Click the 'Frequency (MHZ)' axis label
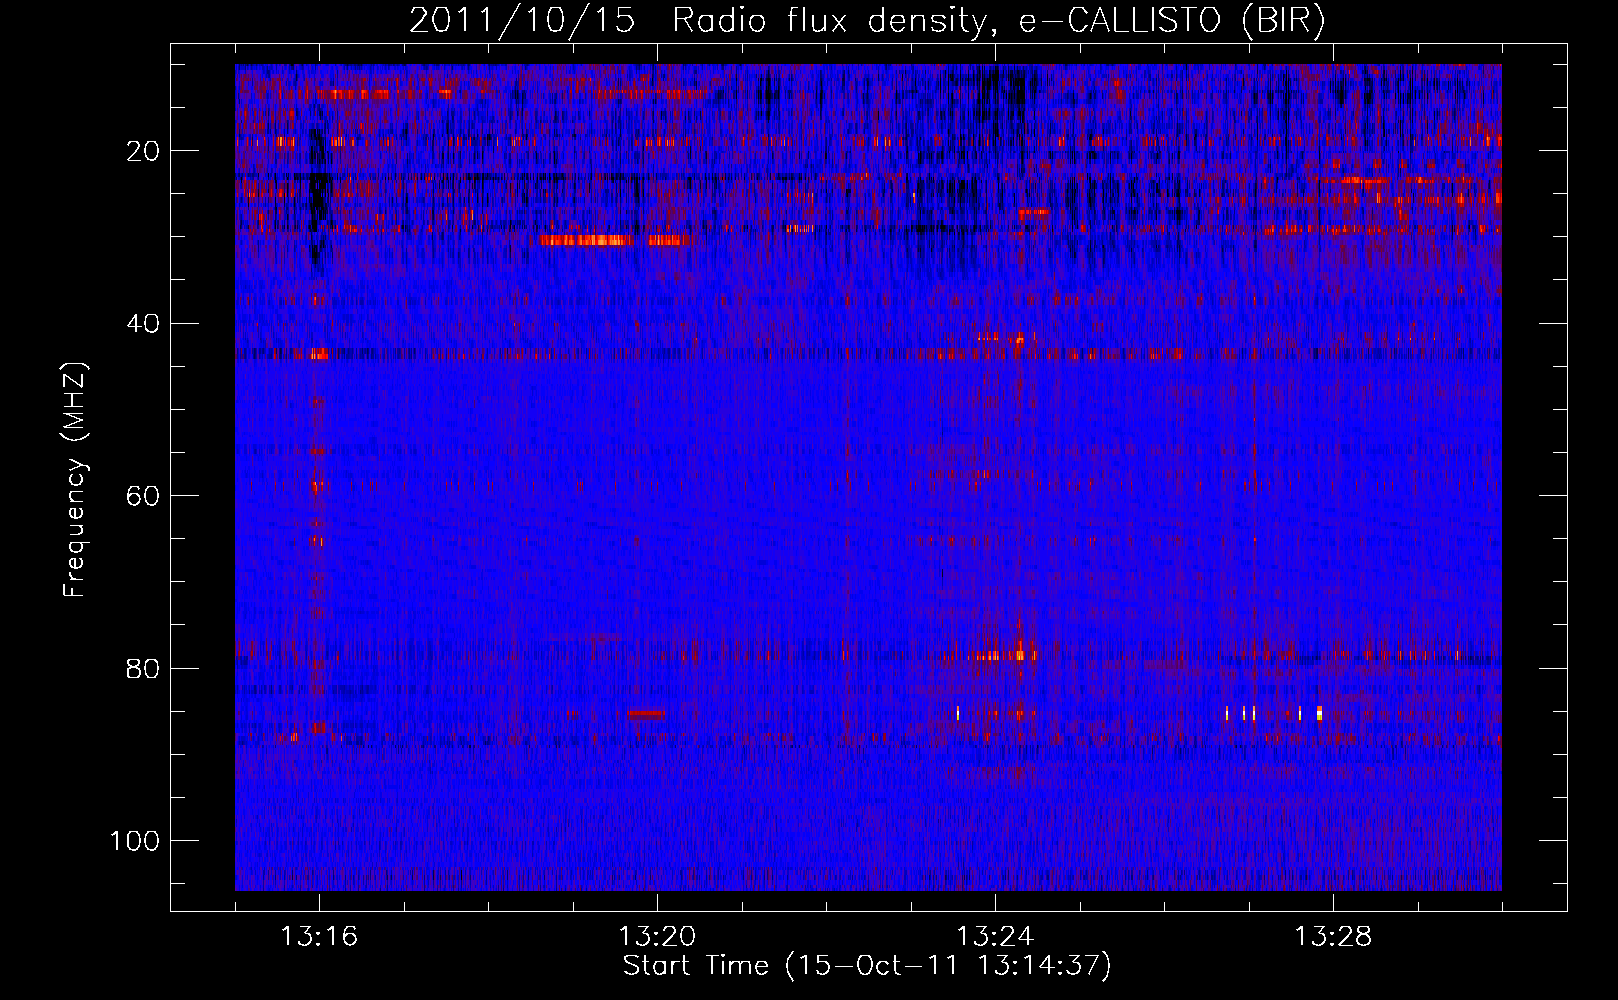This screenshot has height=1000, width=1618. 75,479
